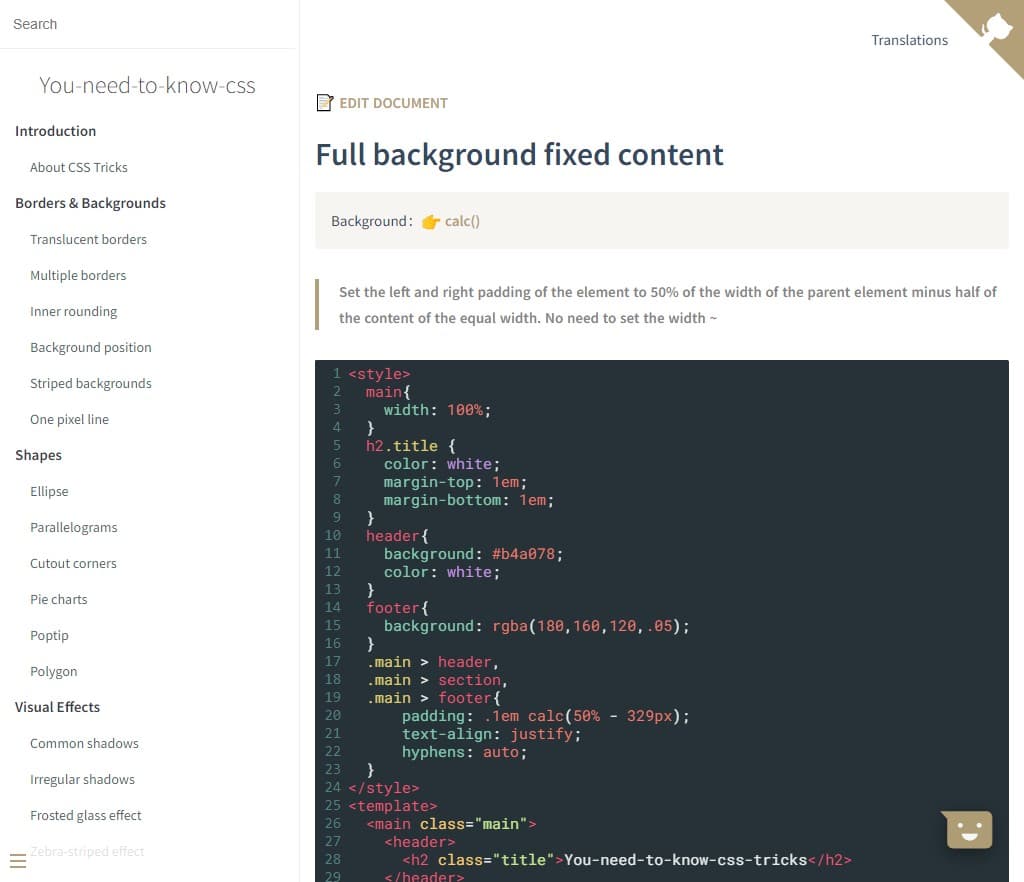This screenshot has width=1024, height=882.
Task: Go to About CSS Tricks page
Action: click(x=79, y=167)
